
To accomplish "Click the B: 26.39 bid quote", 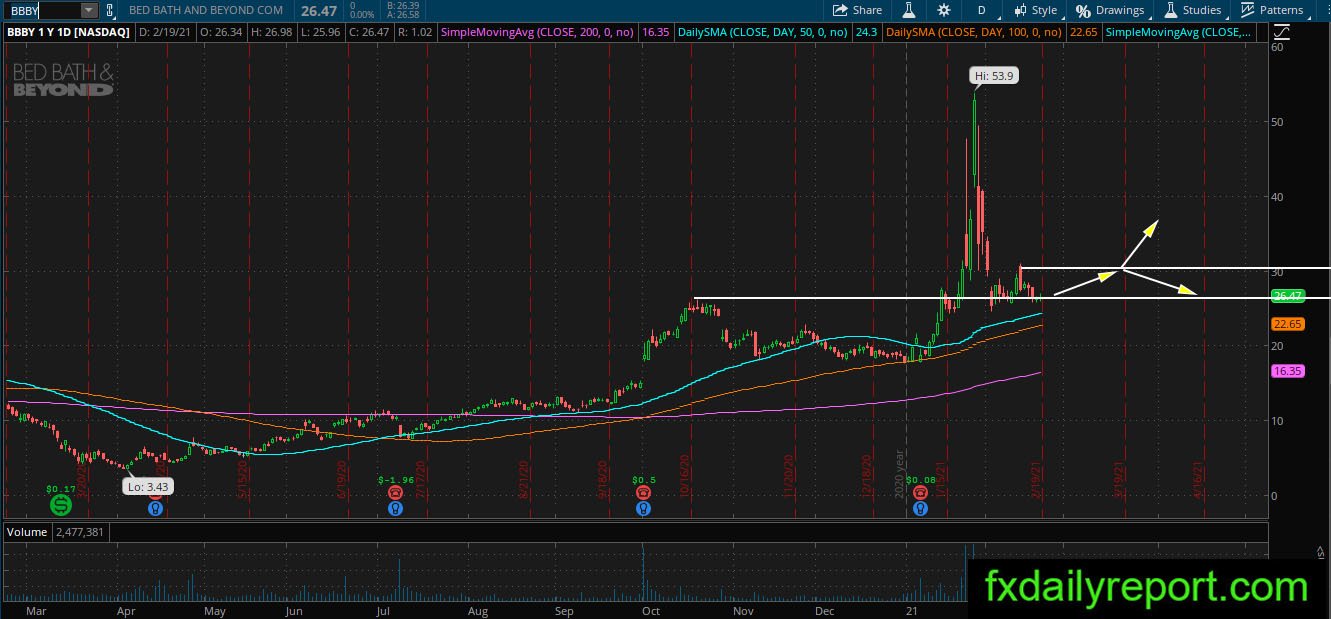I will coord(401,6).
